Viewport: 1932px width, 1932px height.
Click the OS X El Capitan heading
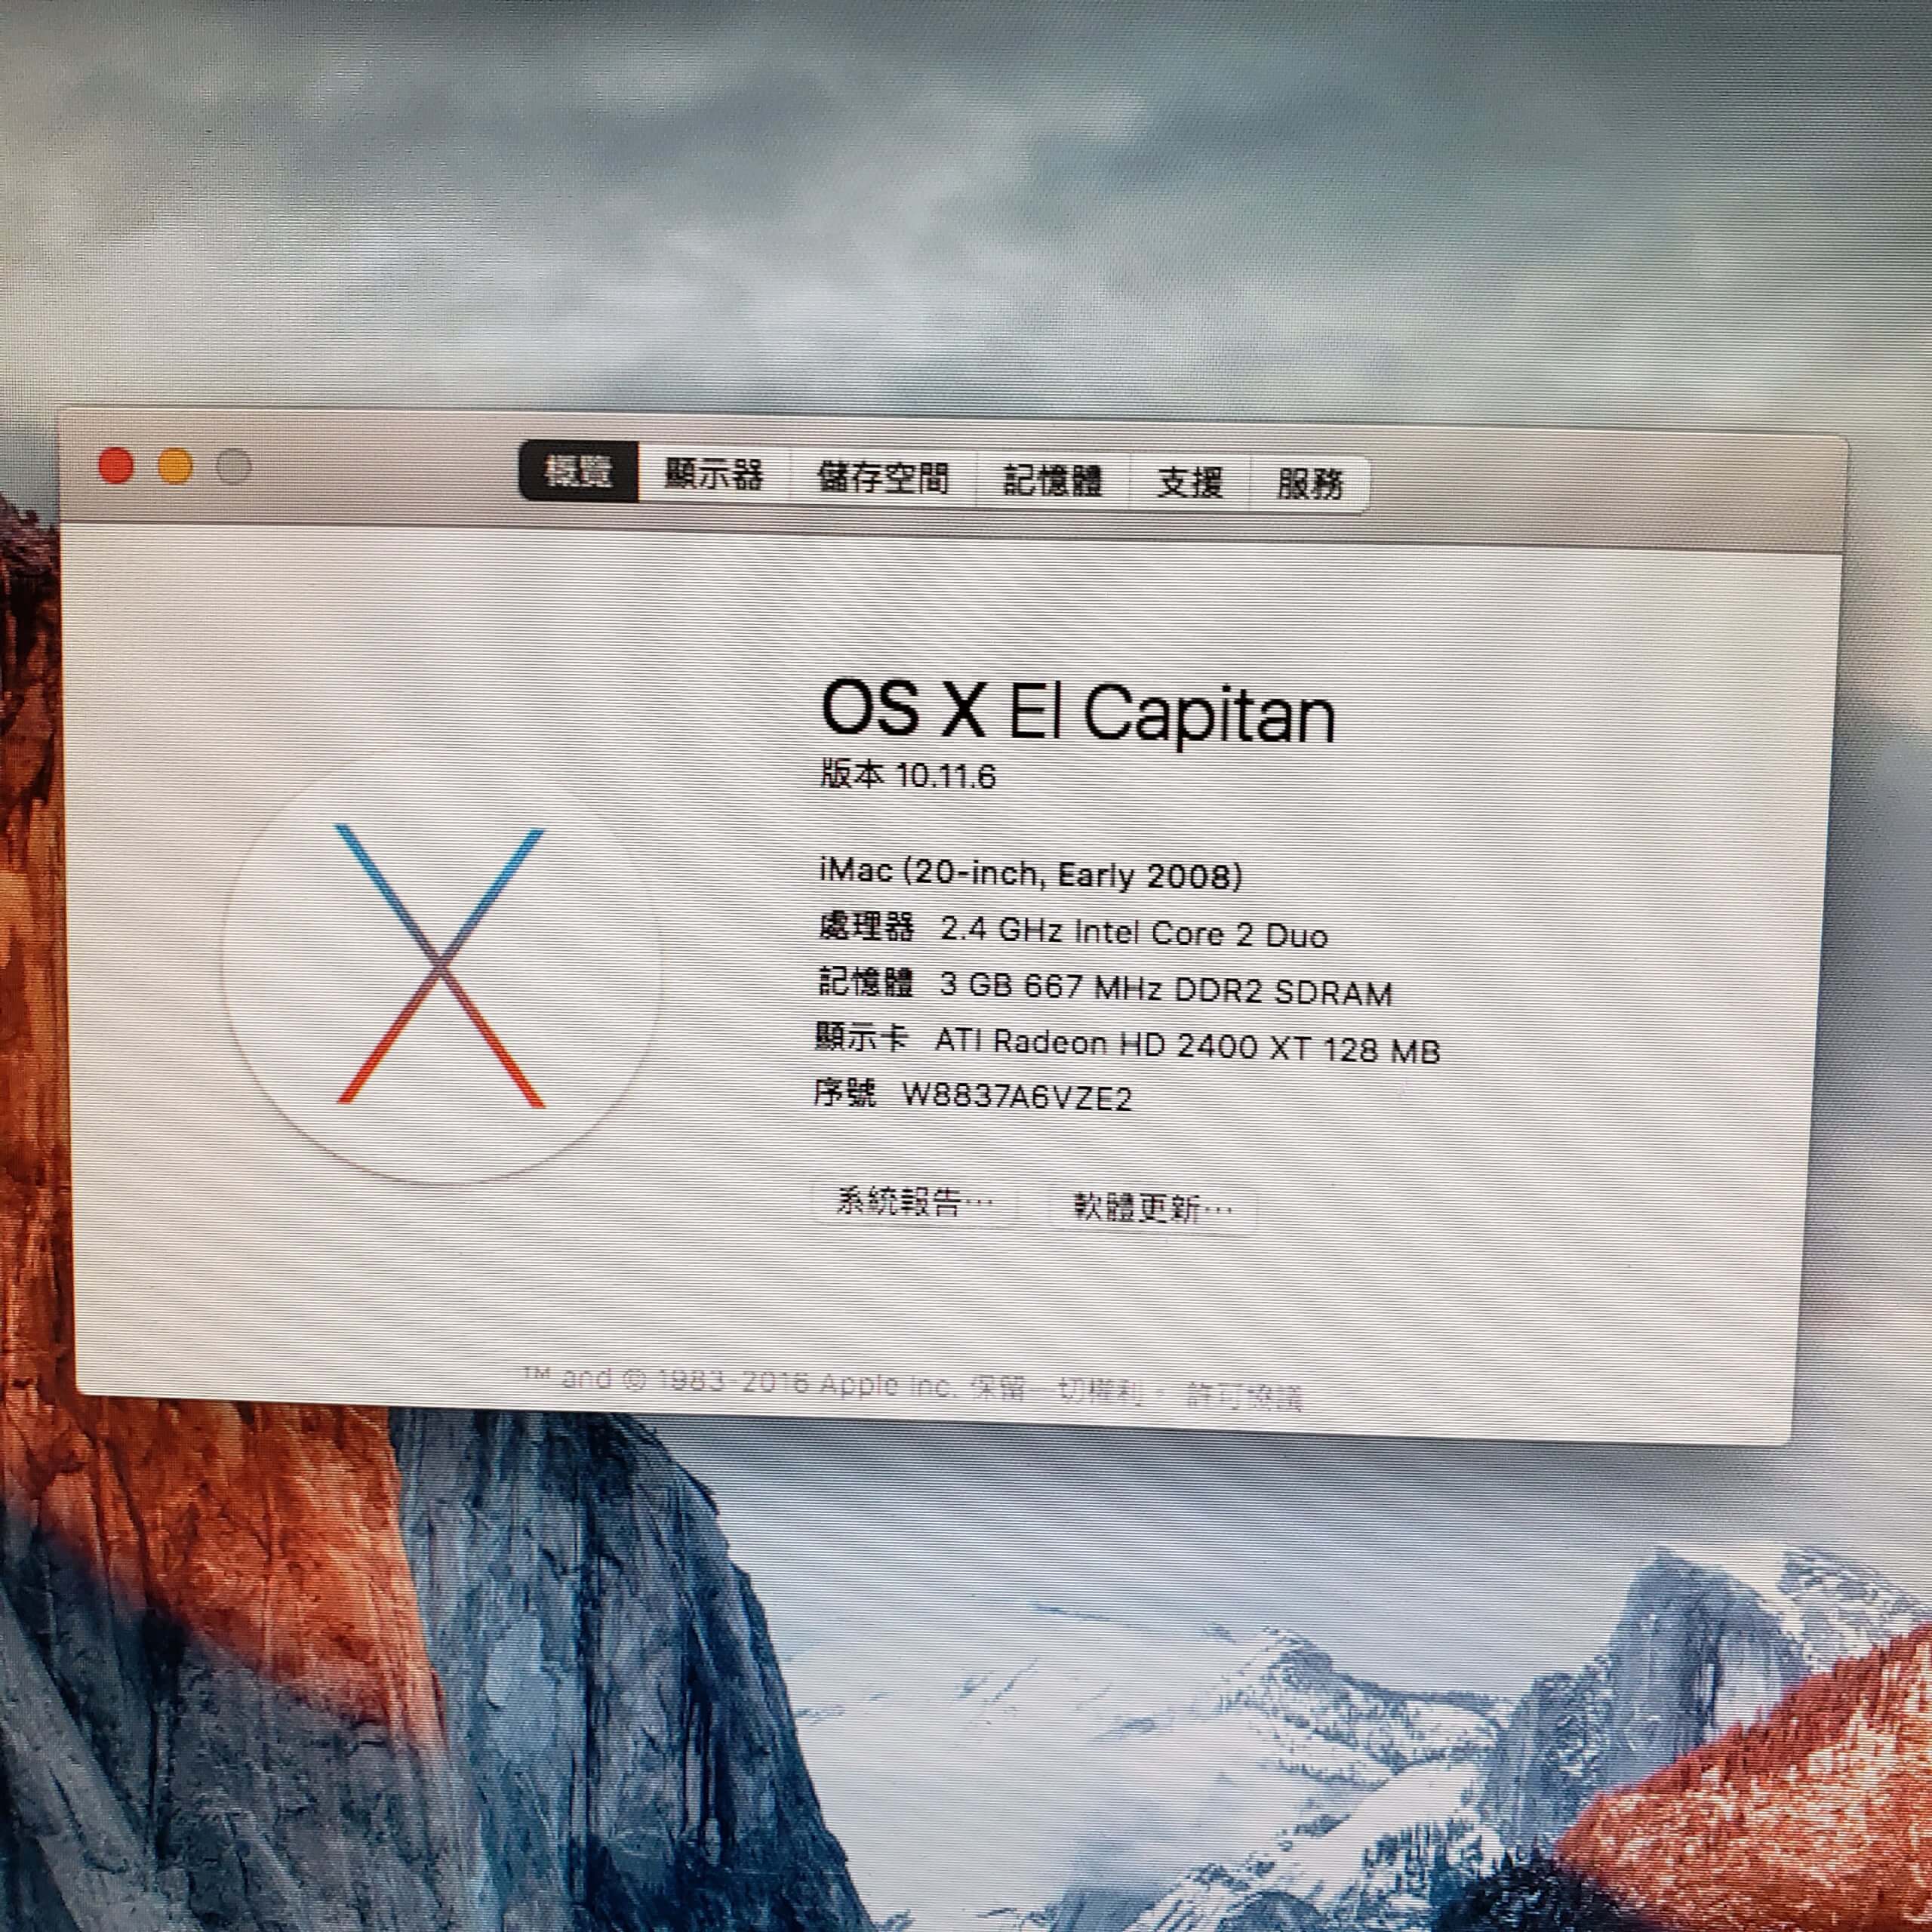tap(1077, 712)
